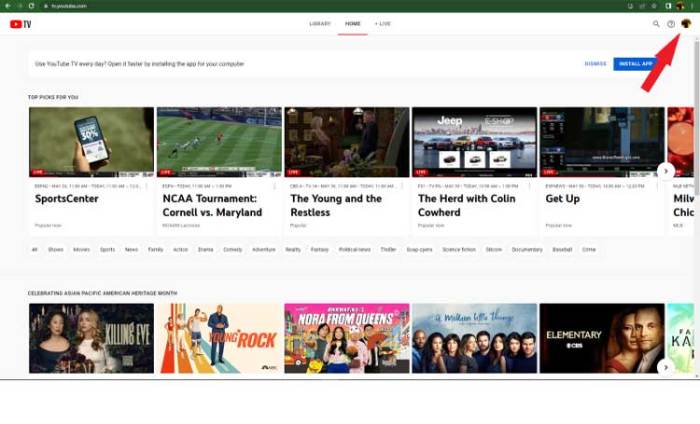Switch to the Library tab
This screenshot has height=424, width=700.
click(320, 24)
